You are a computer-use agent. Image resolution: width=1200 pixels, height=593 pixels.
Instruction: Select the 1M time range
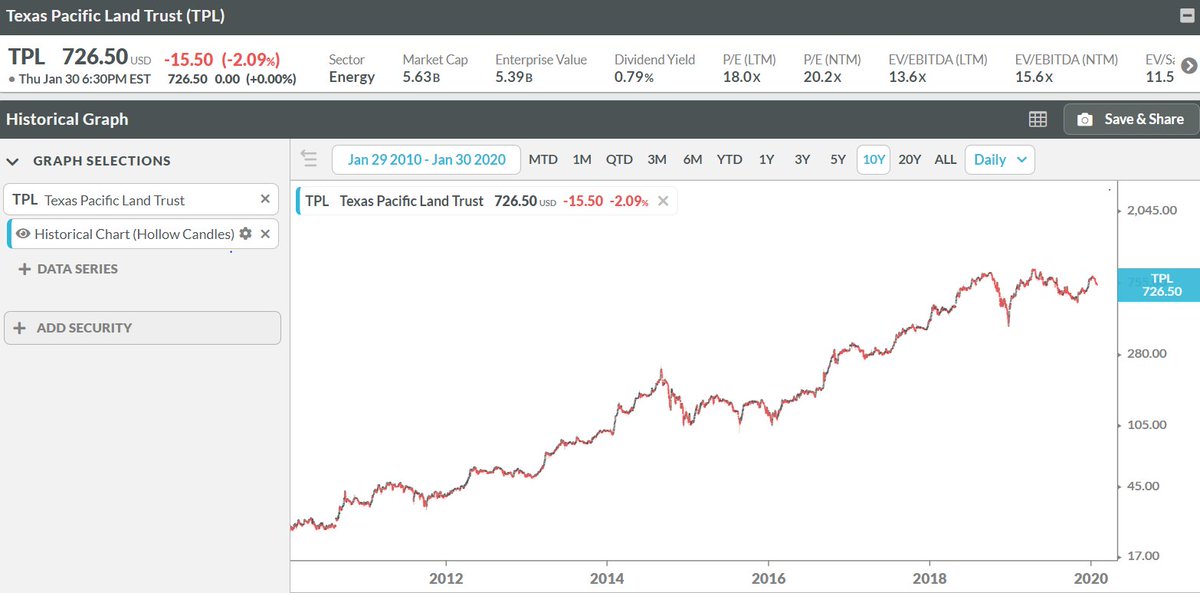pos(582,159)
